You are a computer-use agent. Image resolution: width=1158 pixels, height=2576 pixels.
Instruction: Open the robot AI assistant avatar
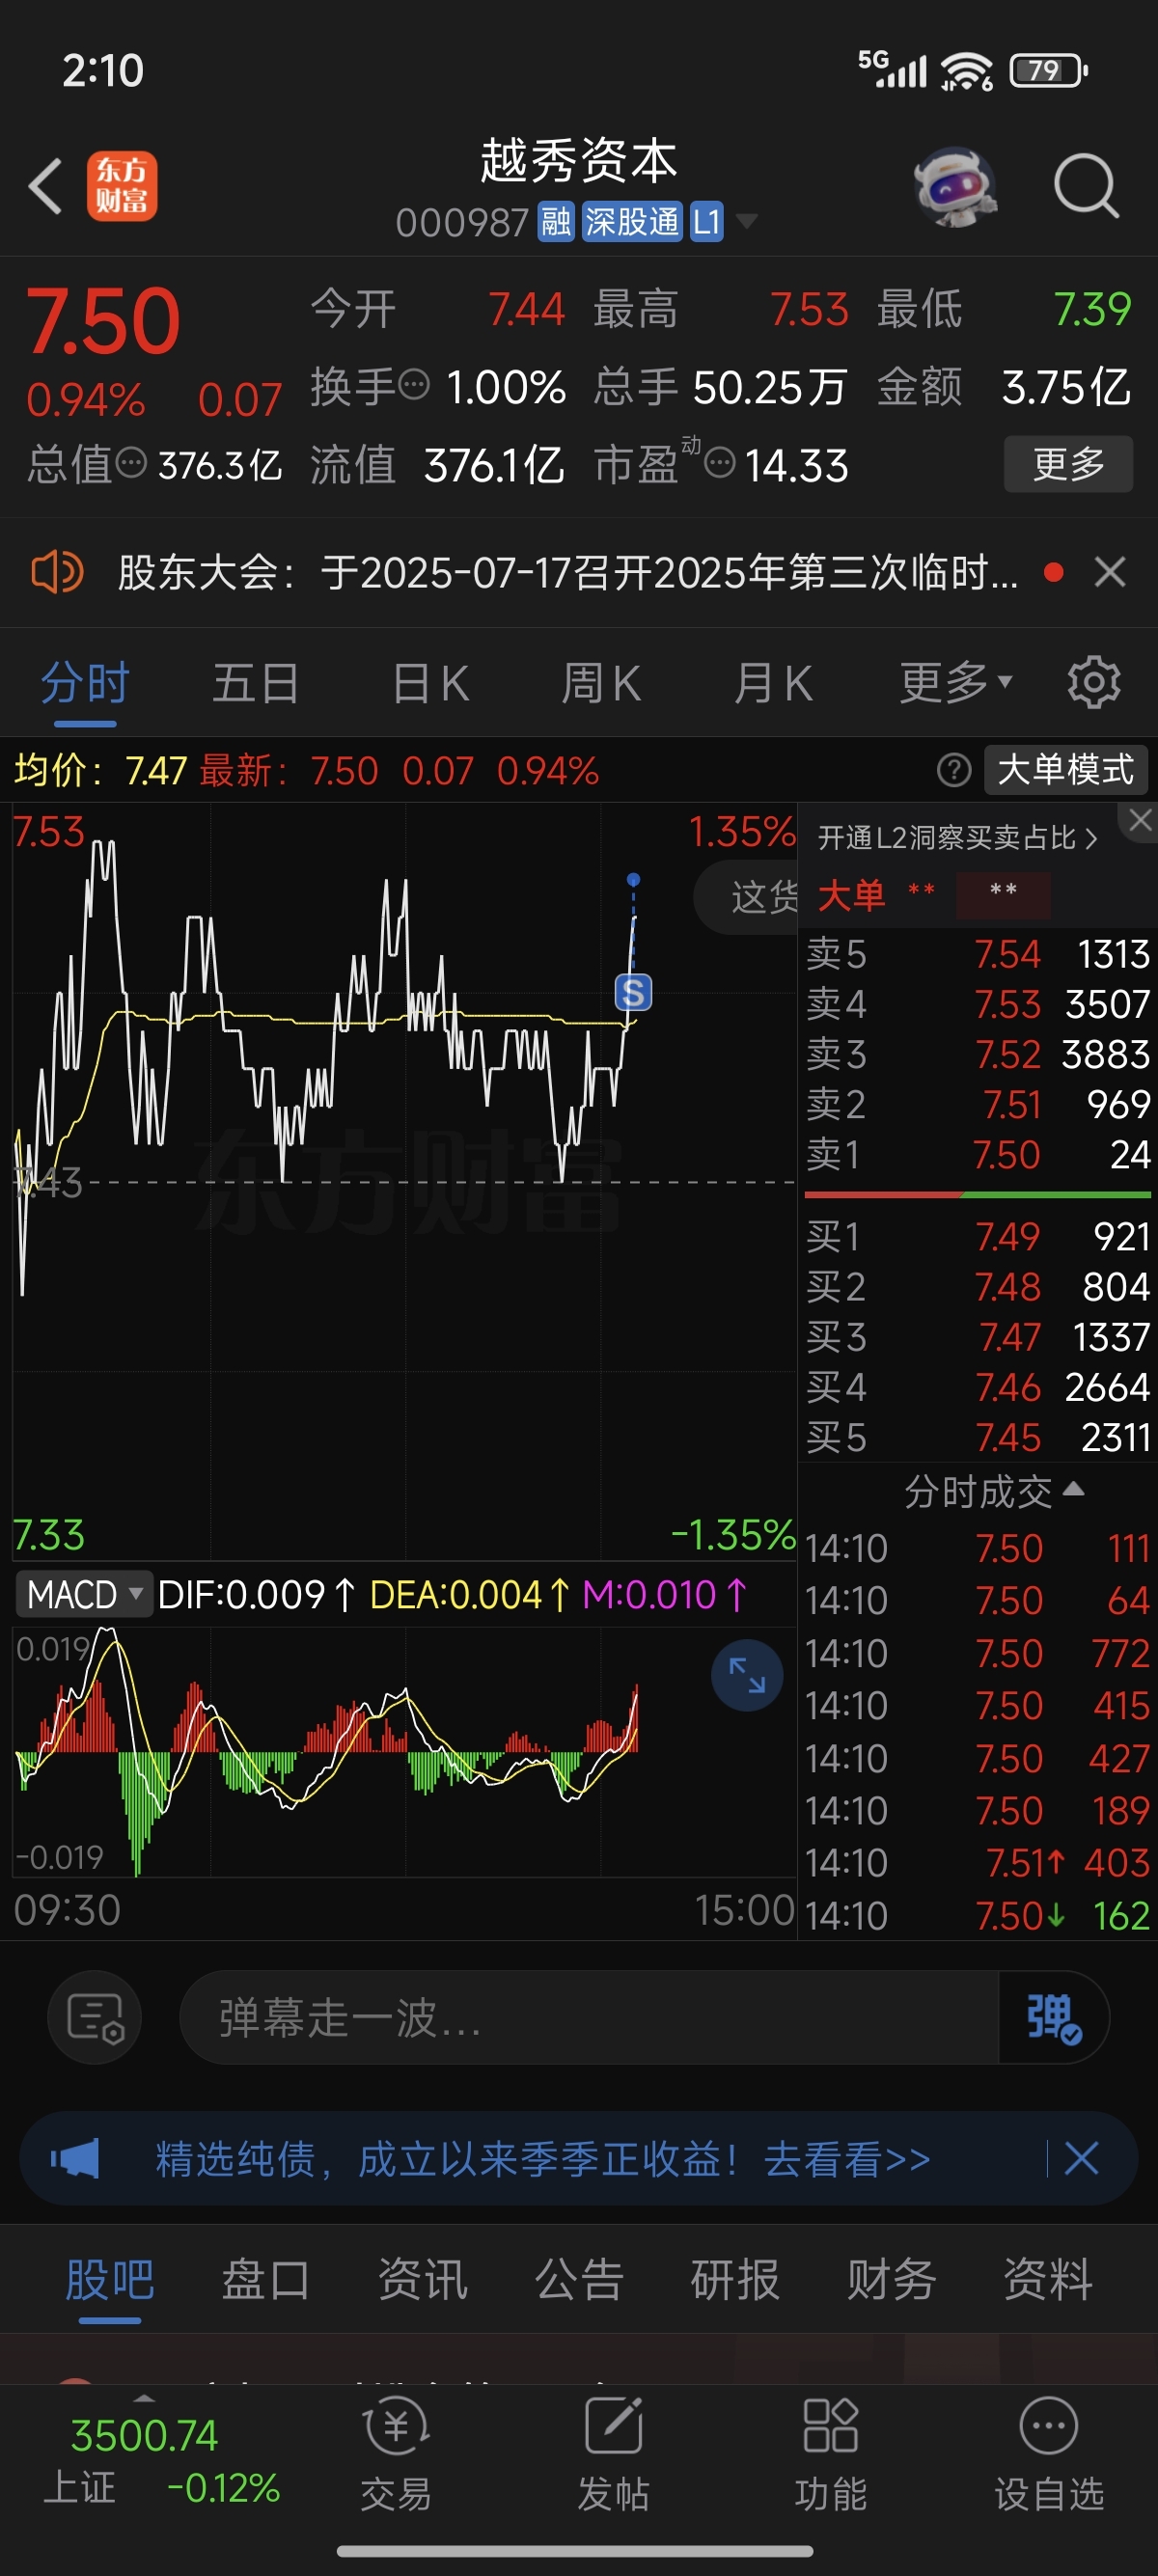955,186
